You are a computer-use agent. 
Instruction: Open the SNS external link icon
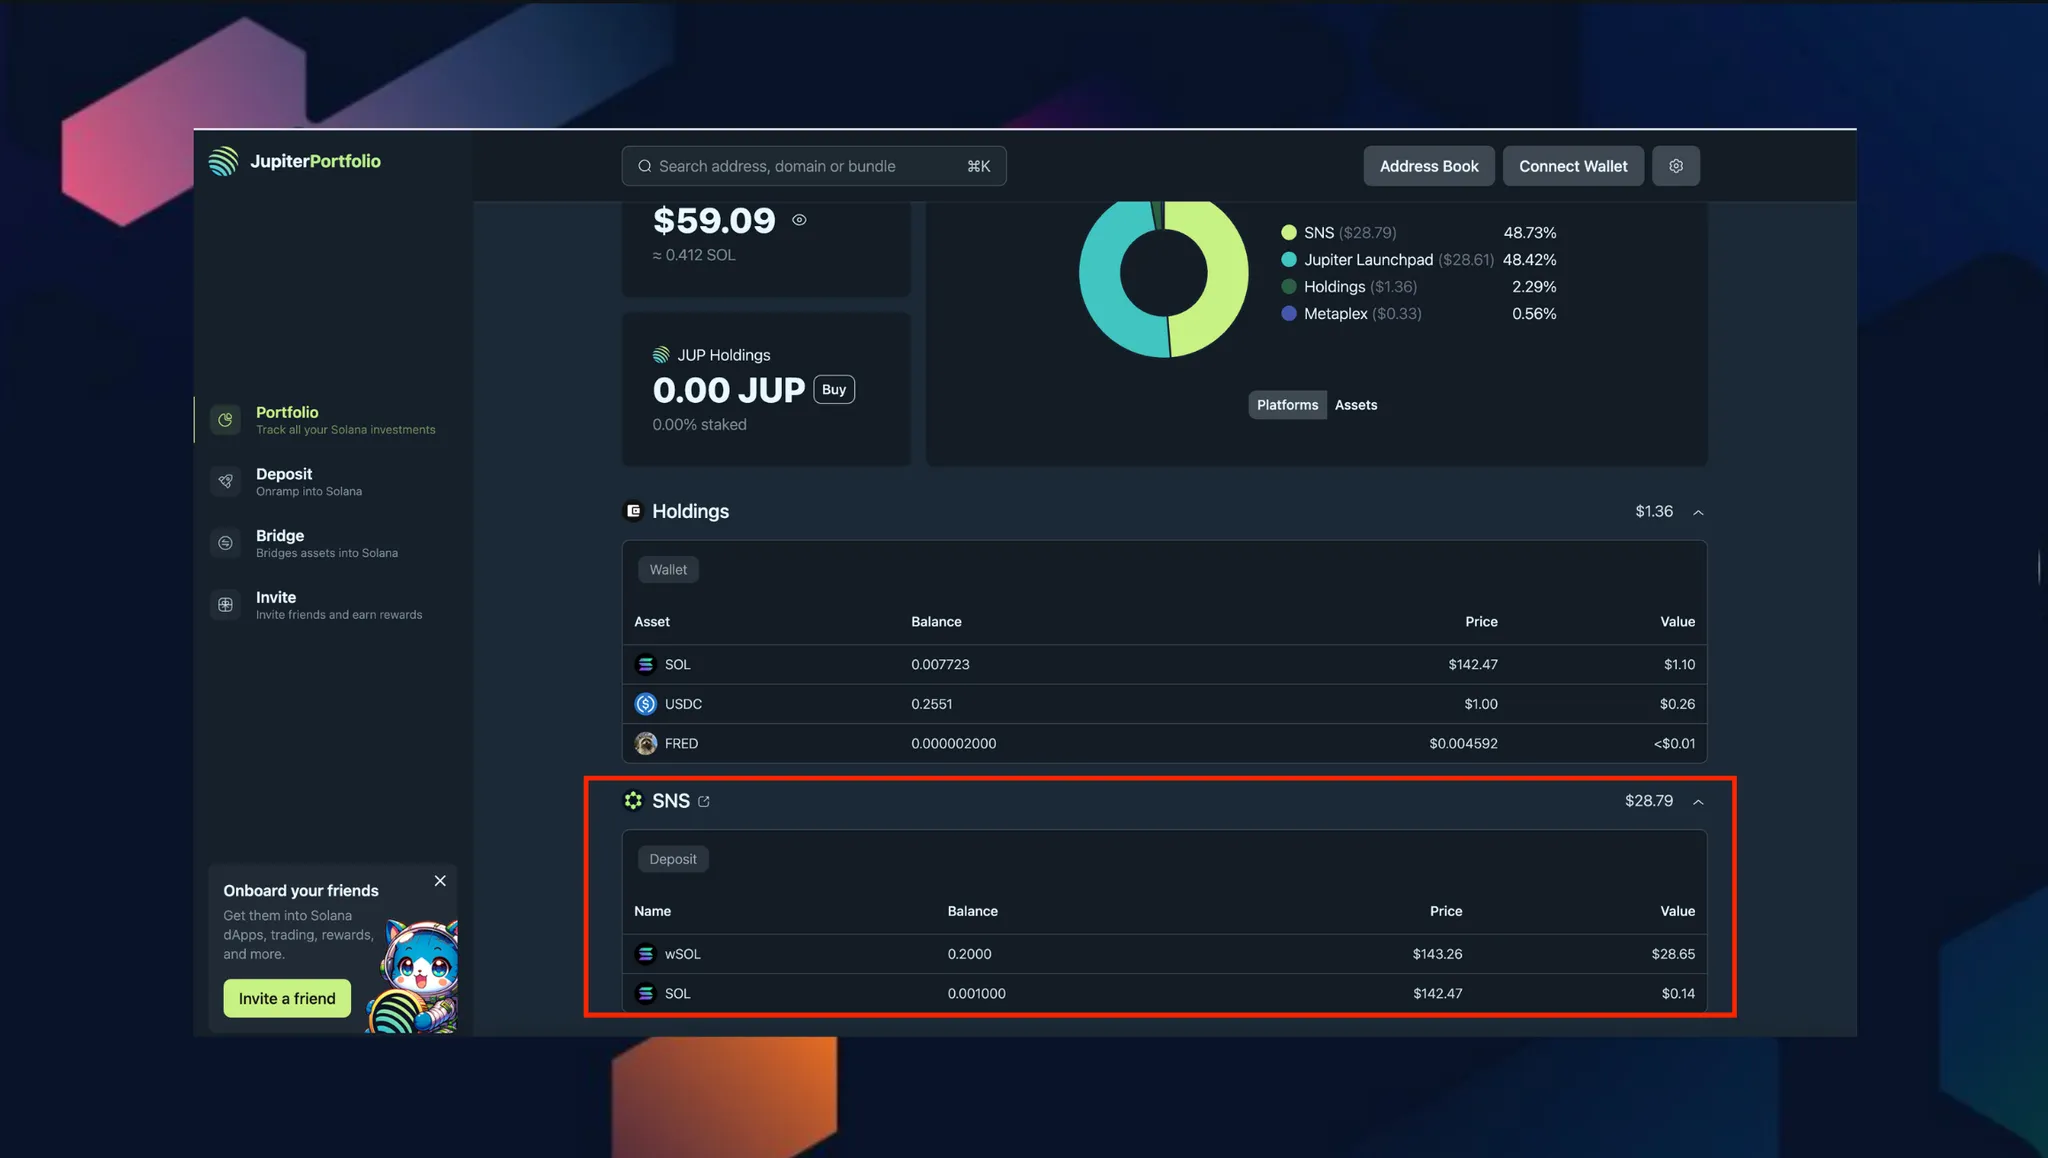point(704,801)
